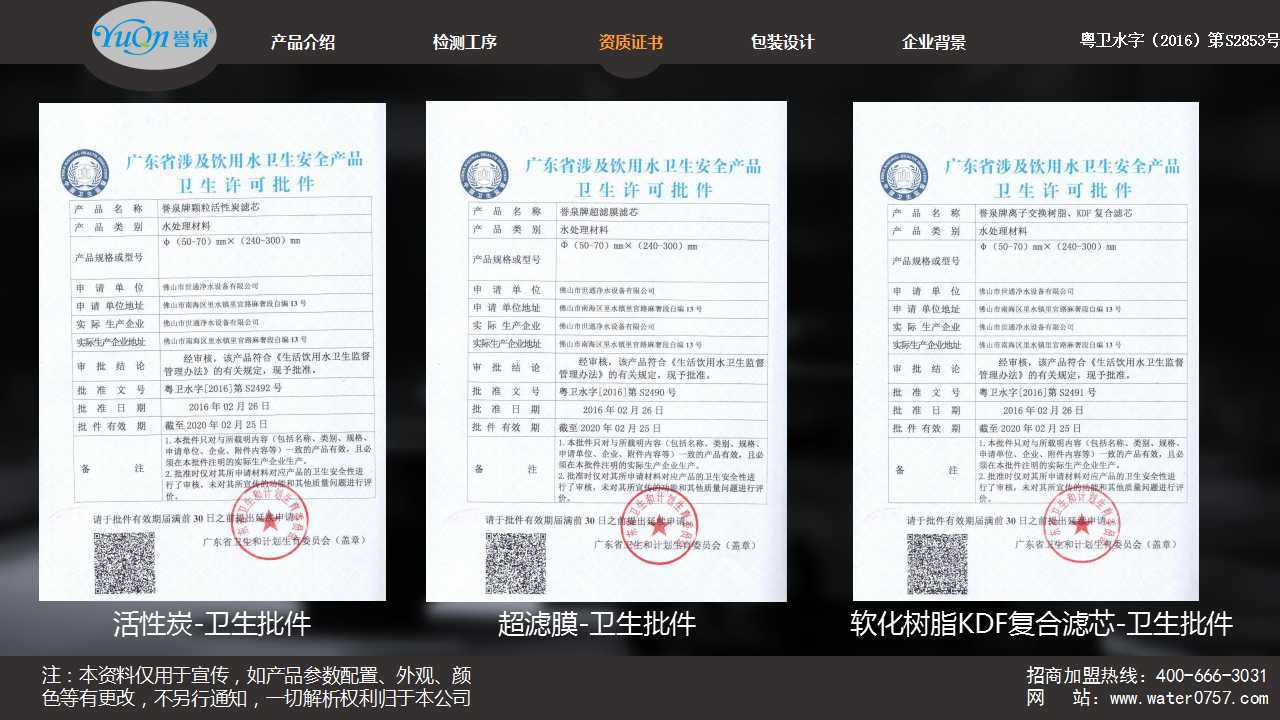Select the 资质证书 tab

coord(631,42)
